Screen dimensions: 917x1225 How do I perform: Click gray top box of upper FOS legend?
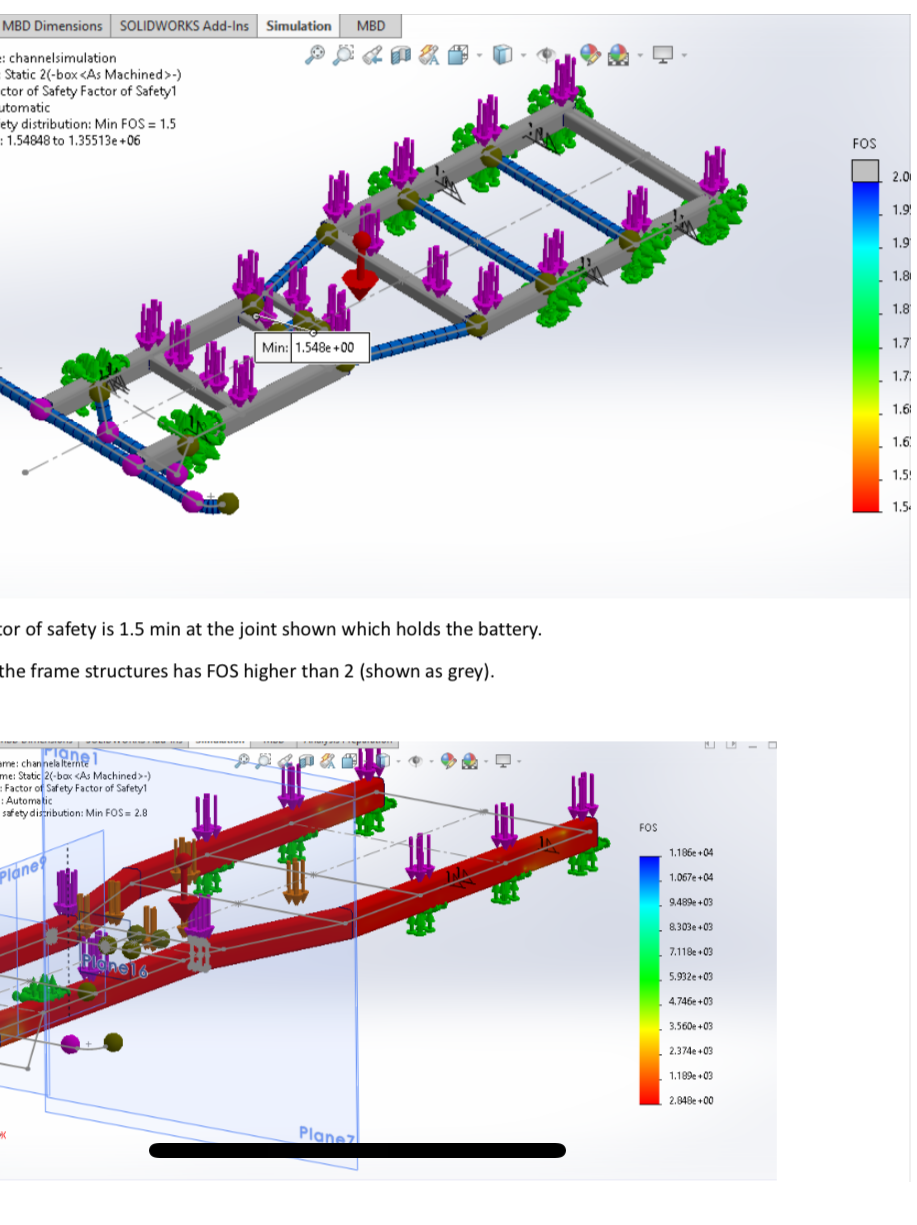pyautogui.click(x=865, y=172)
